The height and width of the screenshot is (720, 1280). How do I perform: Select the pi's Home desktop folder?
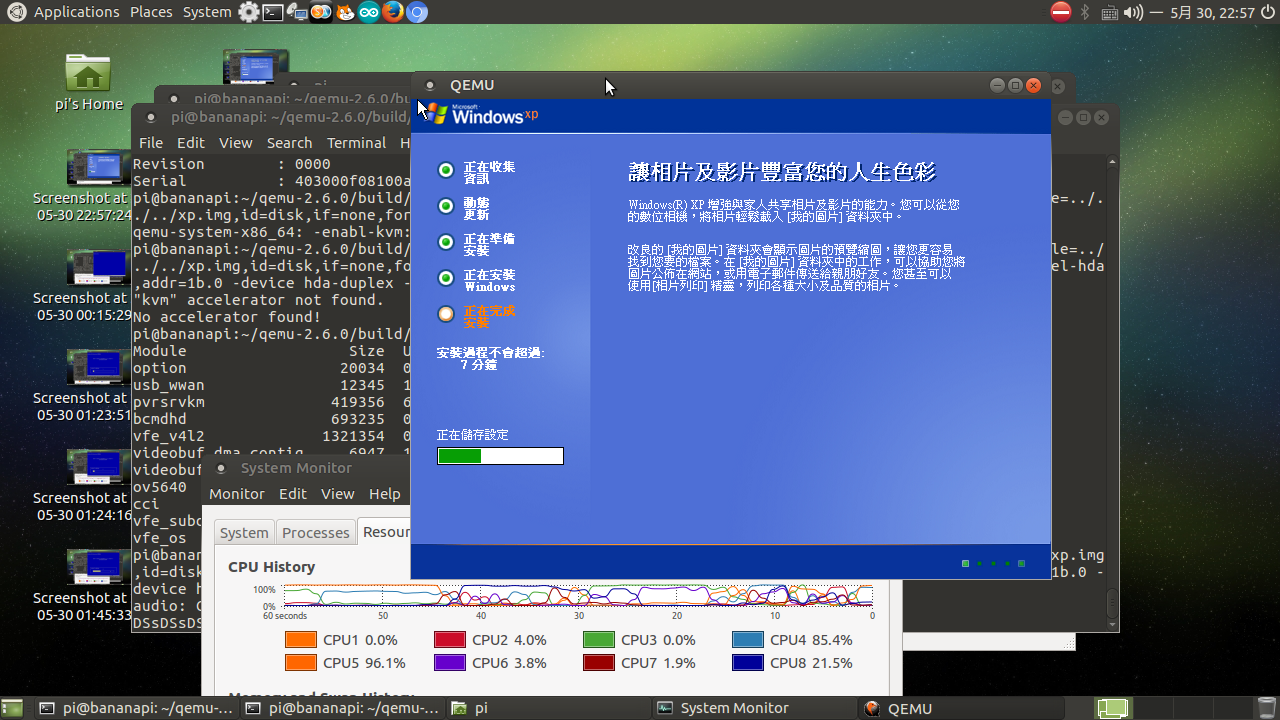point(88,81)
